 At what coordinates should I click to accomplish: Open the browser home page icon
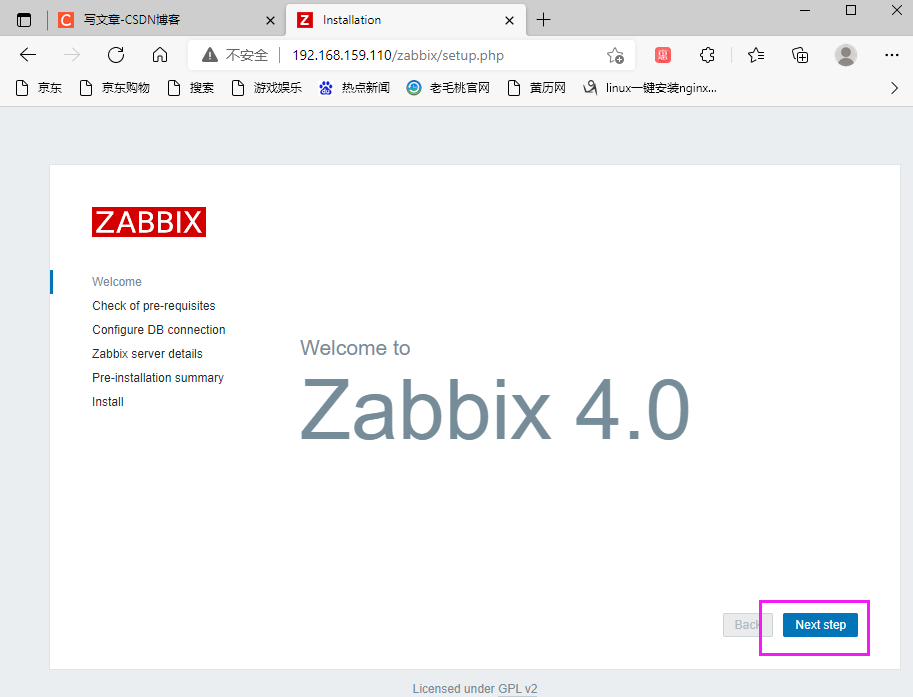point(160,55)
